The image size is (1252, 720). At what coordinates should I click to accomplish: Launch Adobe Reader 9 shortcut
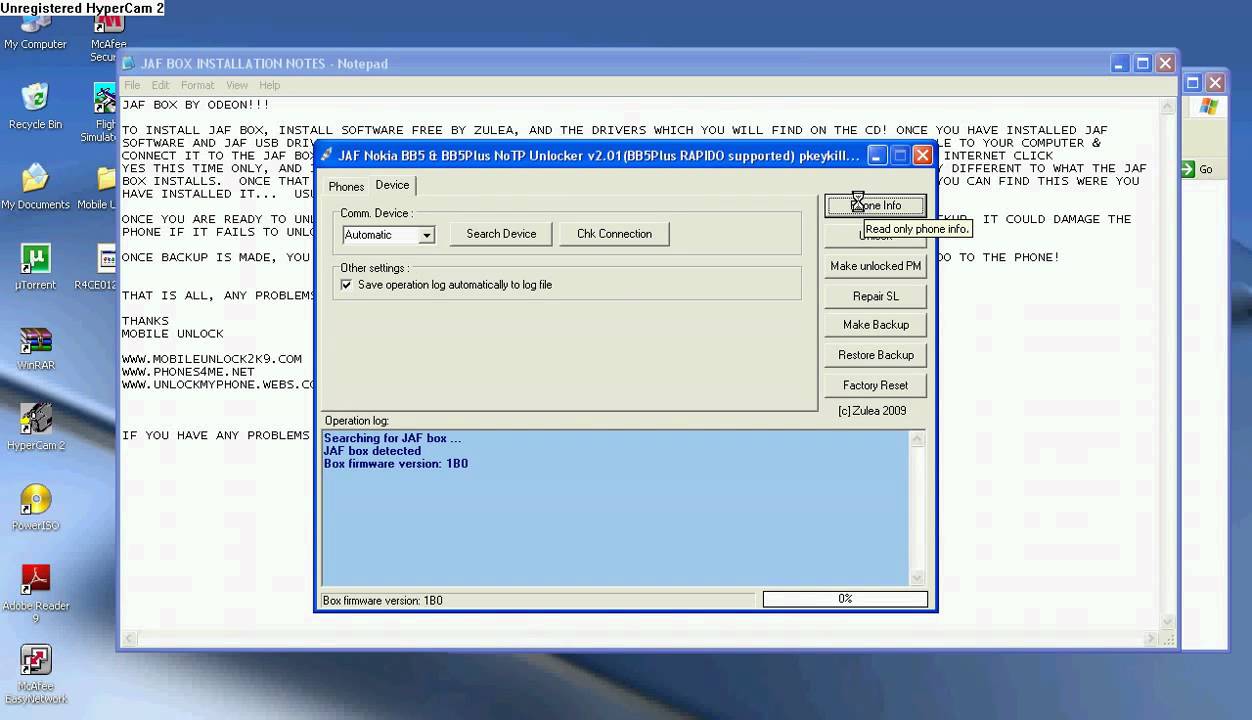pyautogui.click(x=35, y=593)
